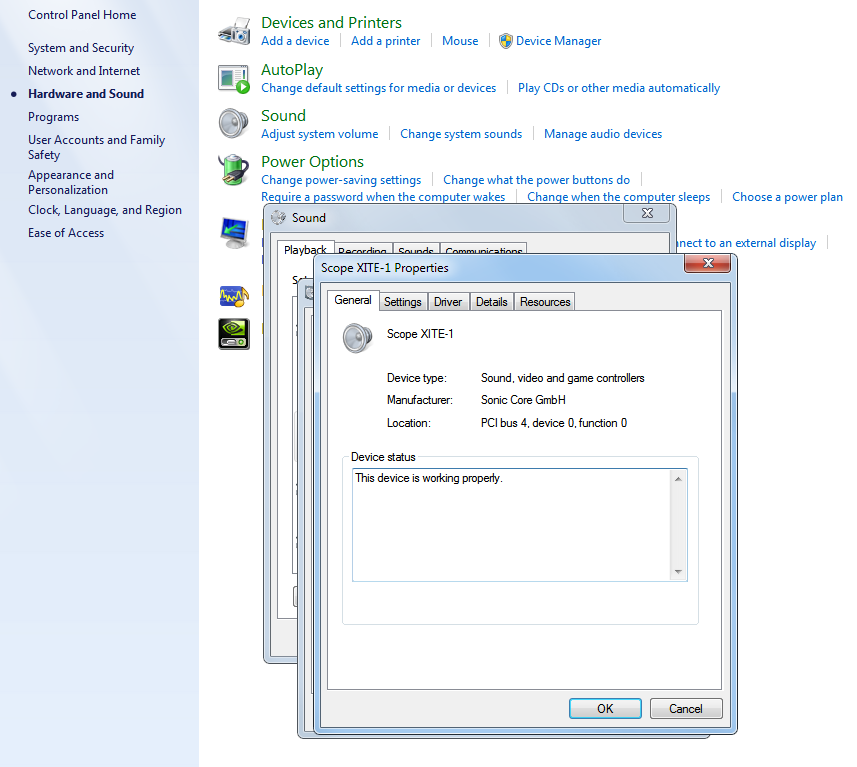Click Change system sounds link
The width and height of the screenshot is (857, 767).
pos(461,134)
